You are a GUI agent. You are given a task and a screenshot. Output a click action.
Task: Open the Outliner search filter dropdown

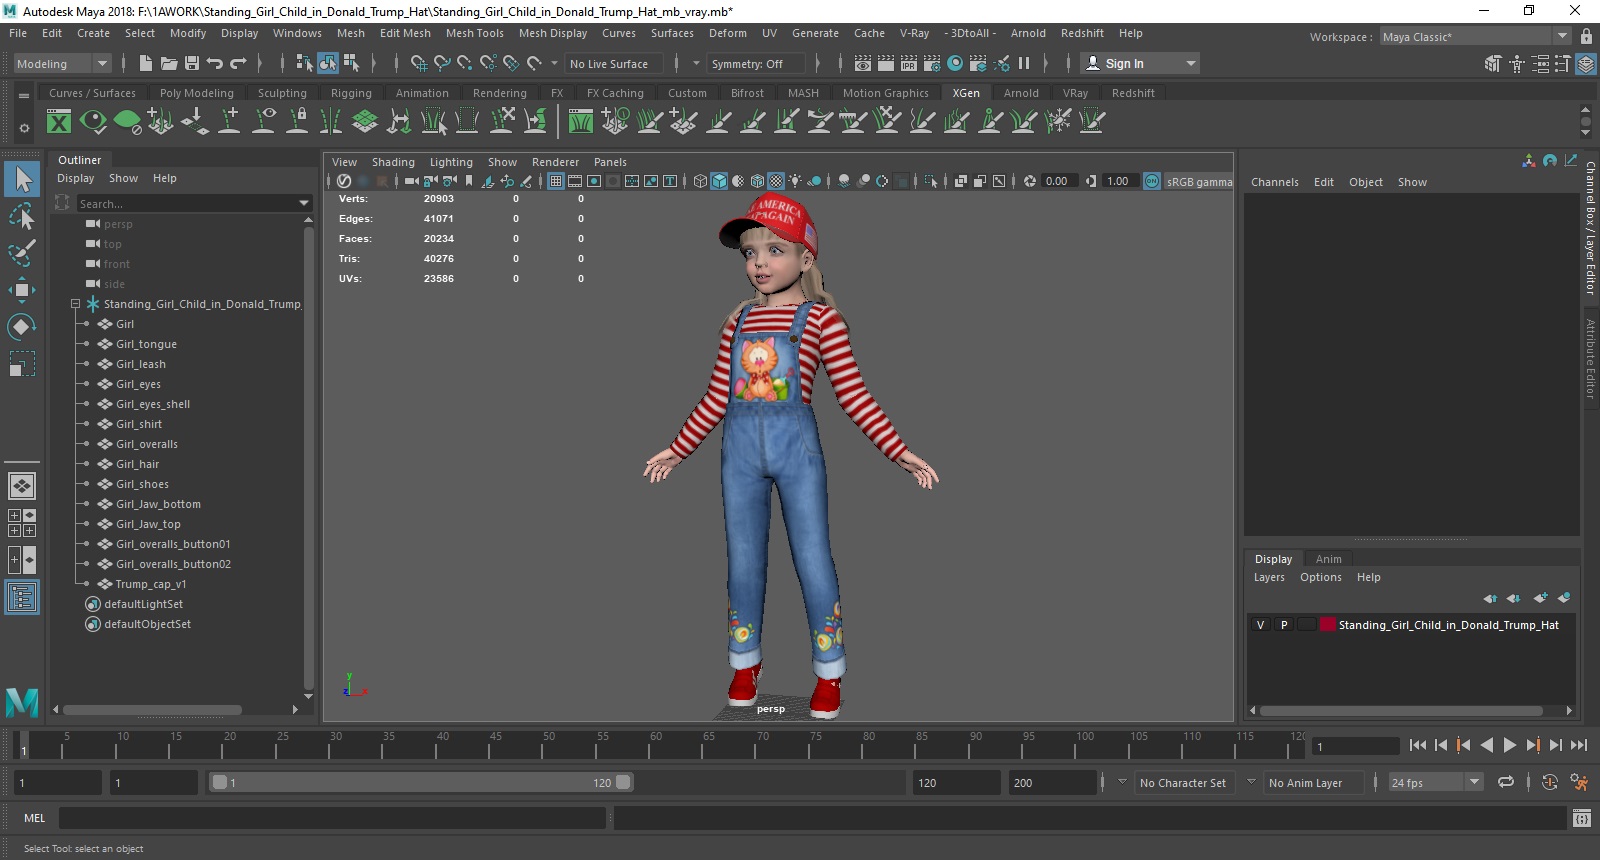tap(304, 203)
